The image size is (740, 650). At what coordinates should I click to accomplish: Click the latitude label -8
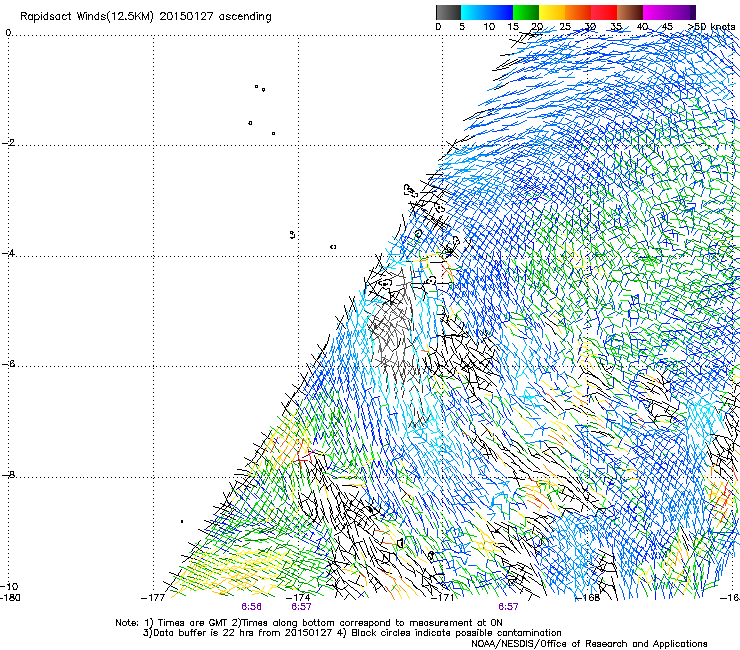click(x=8, y=474)
